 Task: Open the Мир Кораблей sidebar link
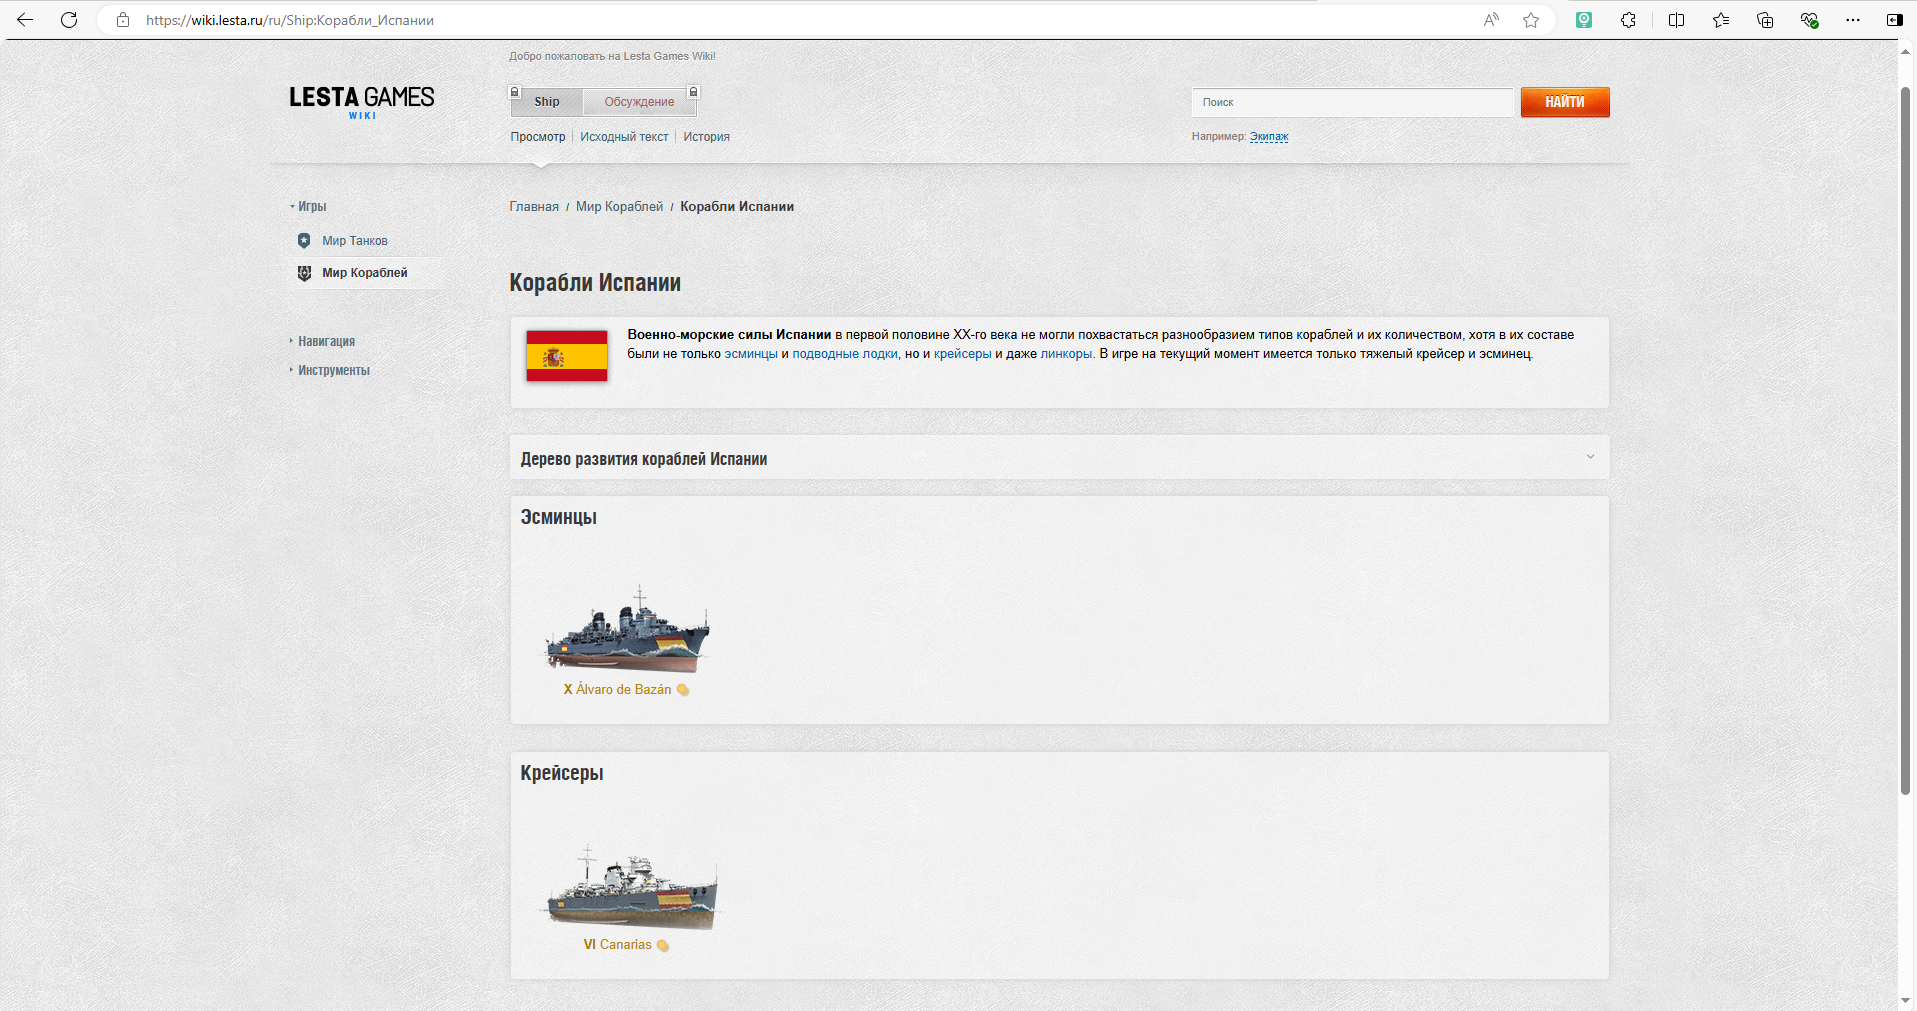point(365,273)
